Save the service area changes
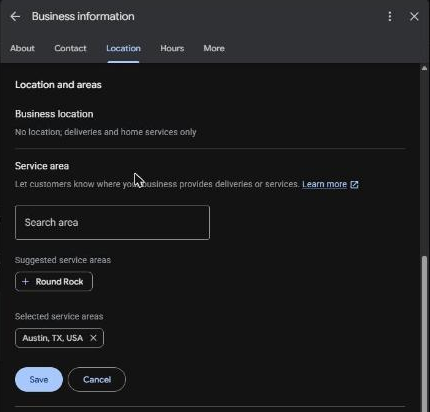Viewport: 430px width, 412px height. click(x=39, y=379)
